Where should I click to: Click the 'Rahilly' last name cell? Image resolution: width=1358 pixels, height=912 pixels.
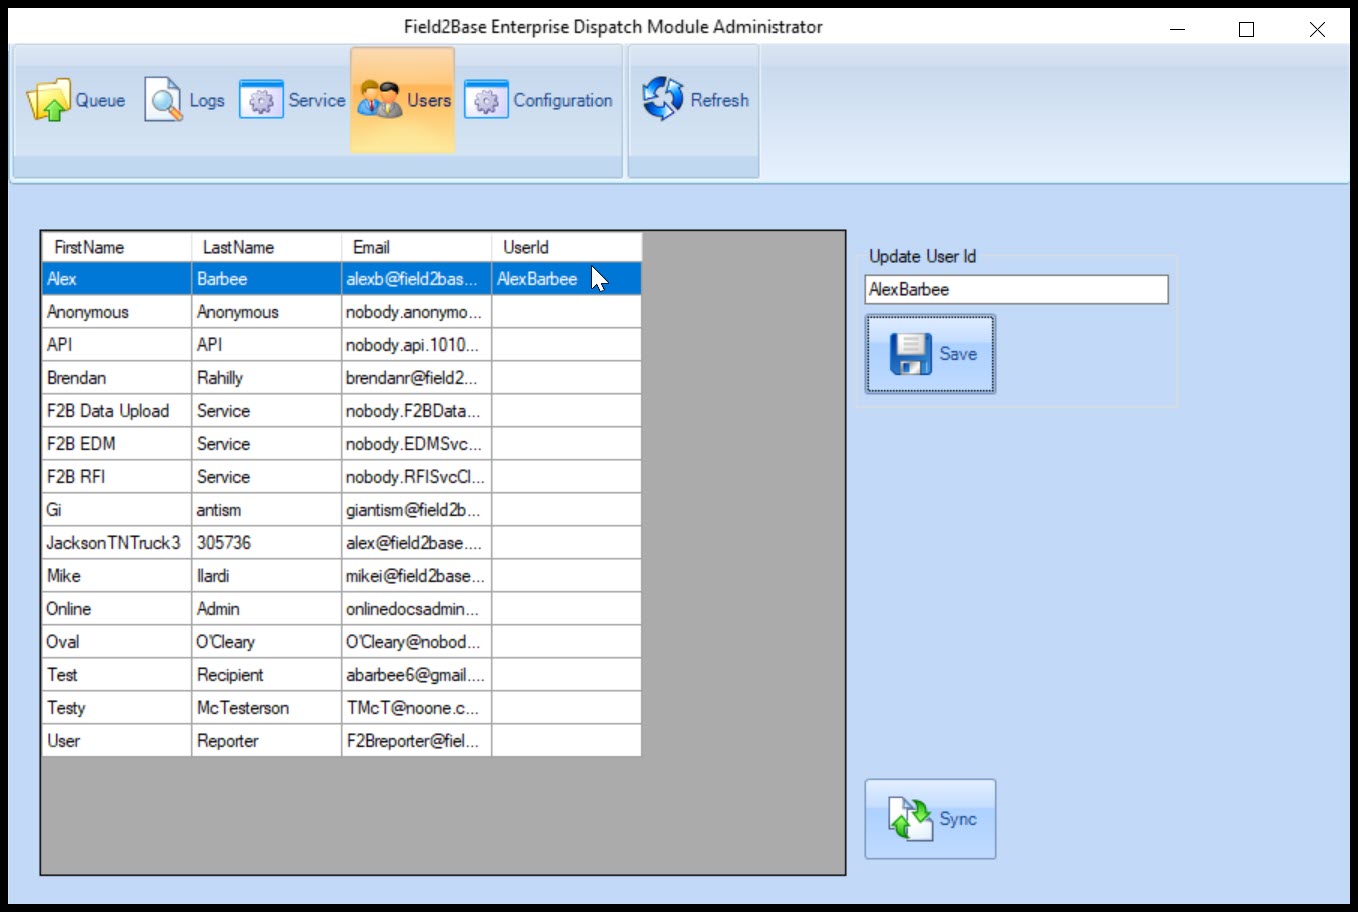(266, 378)
